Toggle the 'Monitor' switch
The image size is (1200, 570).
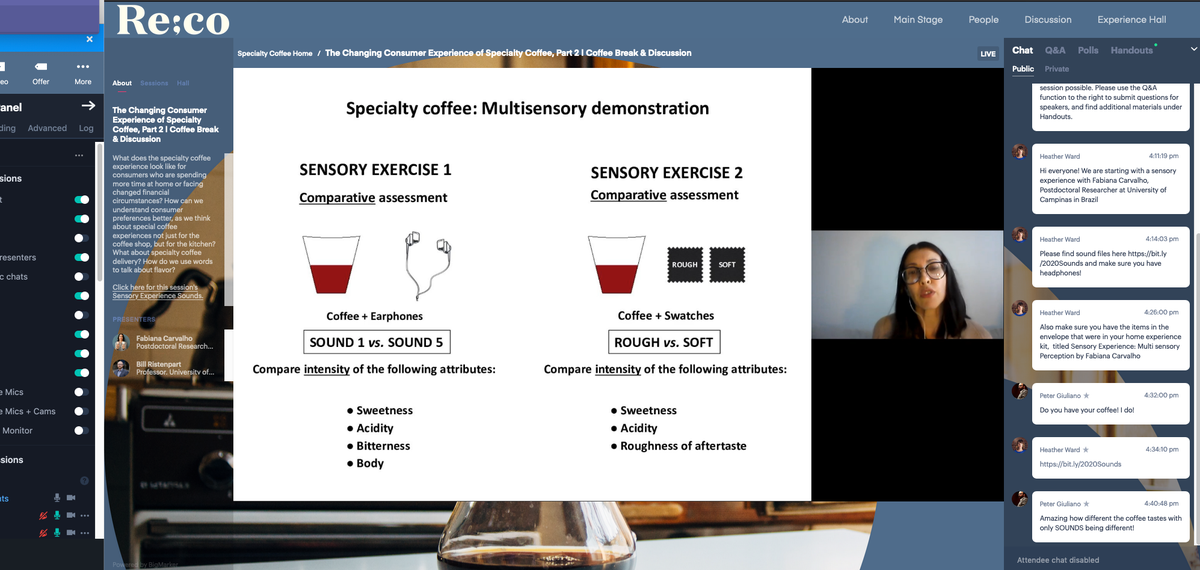(x=82, y=430)
